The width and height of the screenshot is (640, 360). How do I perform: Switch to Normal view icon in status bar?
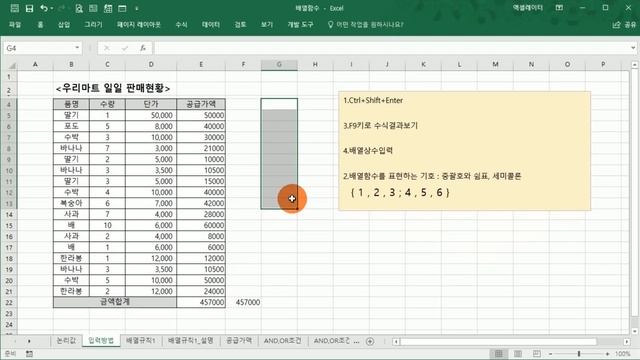498,354
